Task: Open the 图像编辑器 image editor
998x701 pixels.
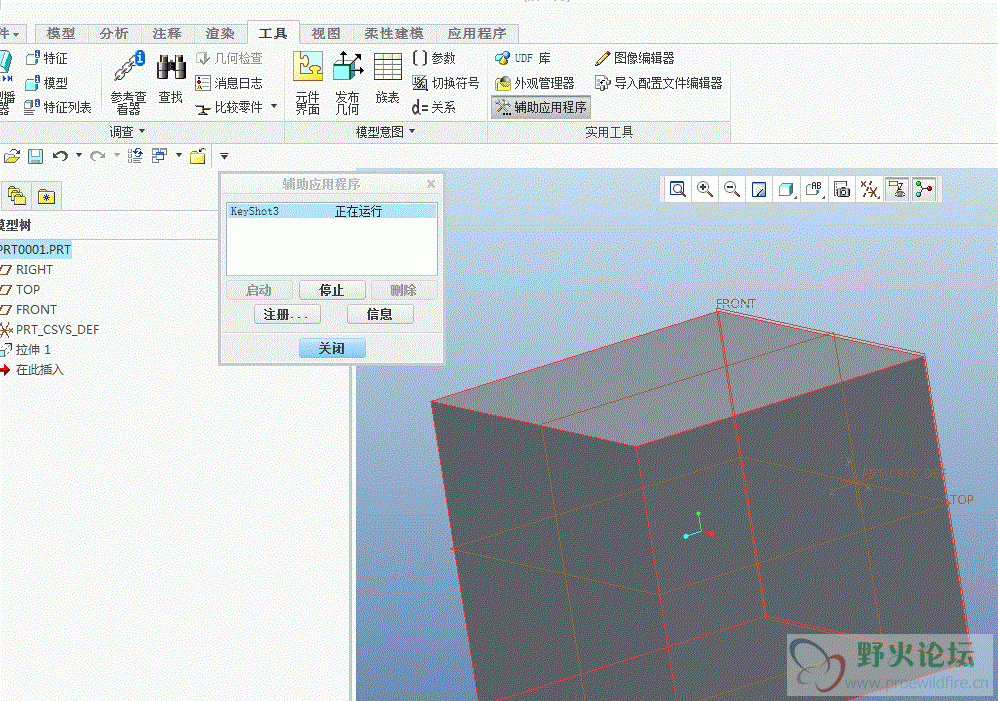Action: [x=635, y=59]
